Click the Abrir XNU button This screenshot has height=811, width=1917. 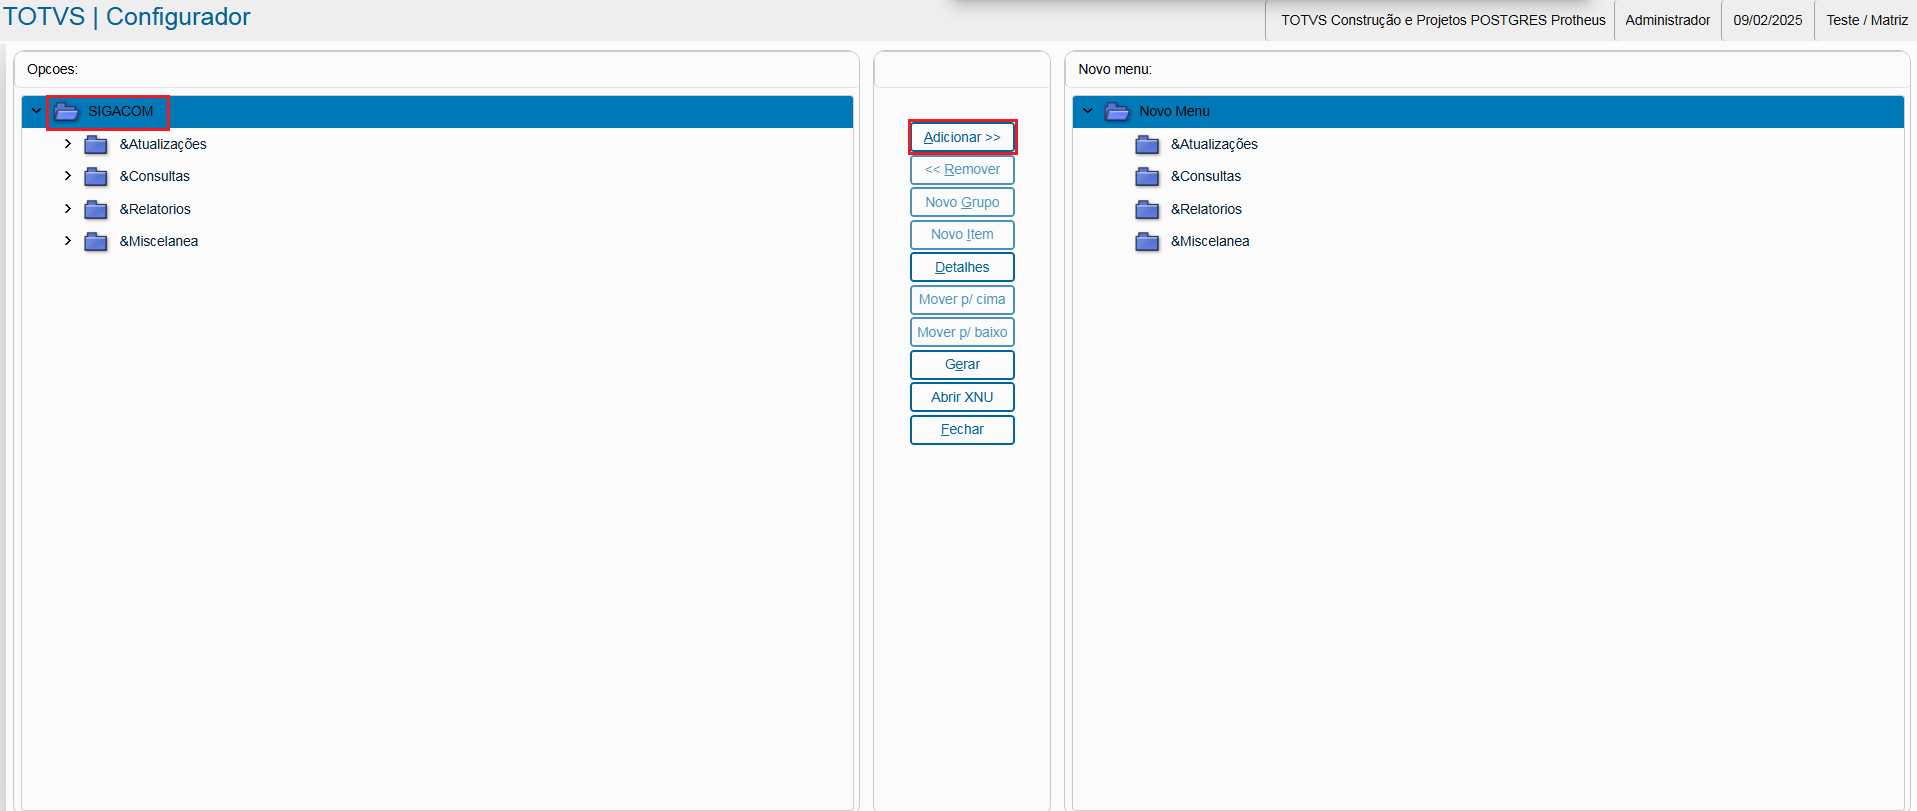coord(962,397)
